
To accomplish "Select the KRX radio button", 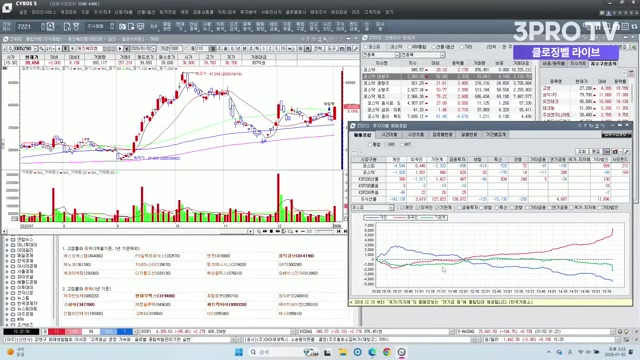I will click(x=390, y=144).
